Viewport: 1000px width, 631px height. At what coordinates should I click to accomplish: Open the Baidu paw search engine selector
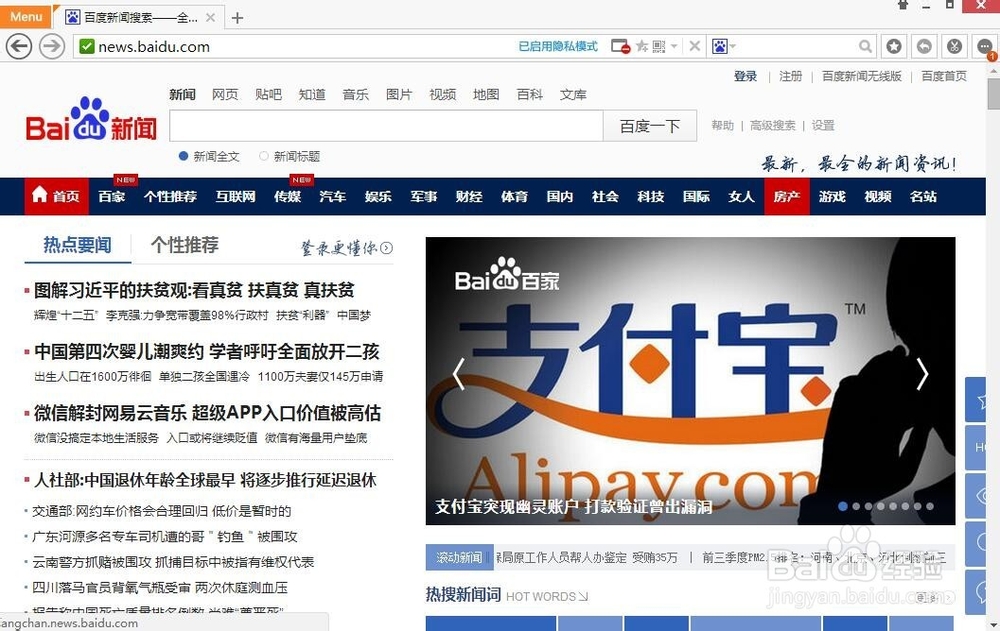pyautogui.click(x=723, y=46)
